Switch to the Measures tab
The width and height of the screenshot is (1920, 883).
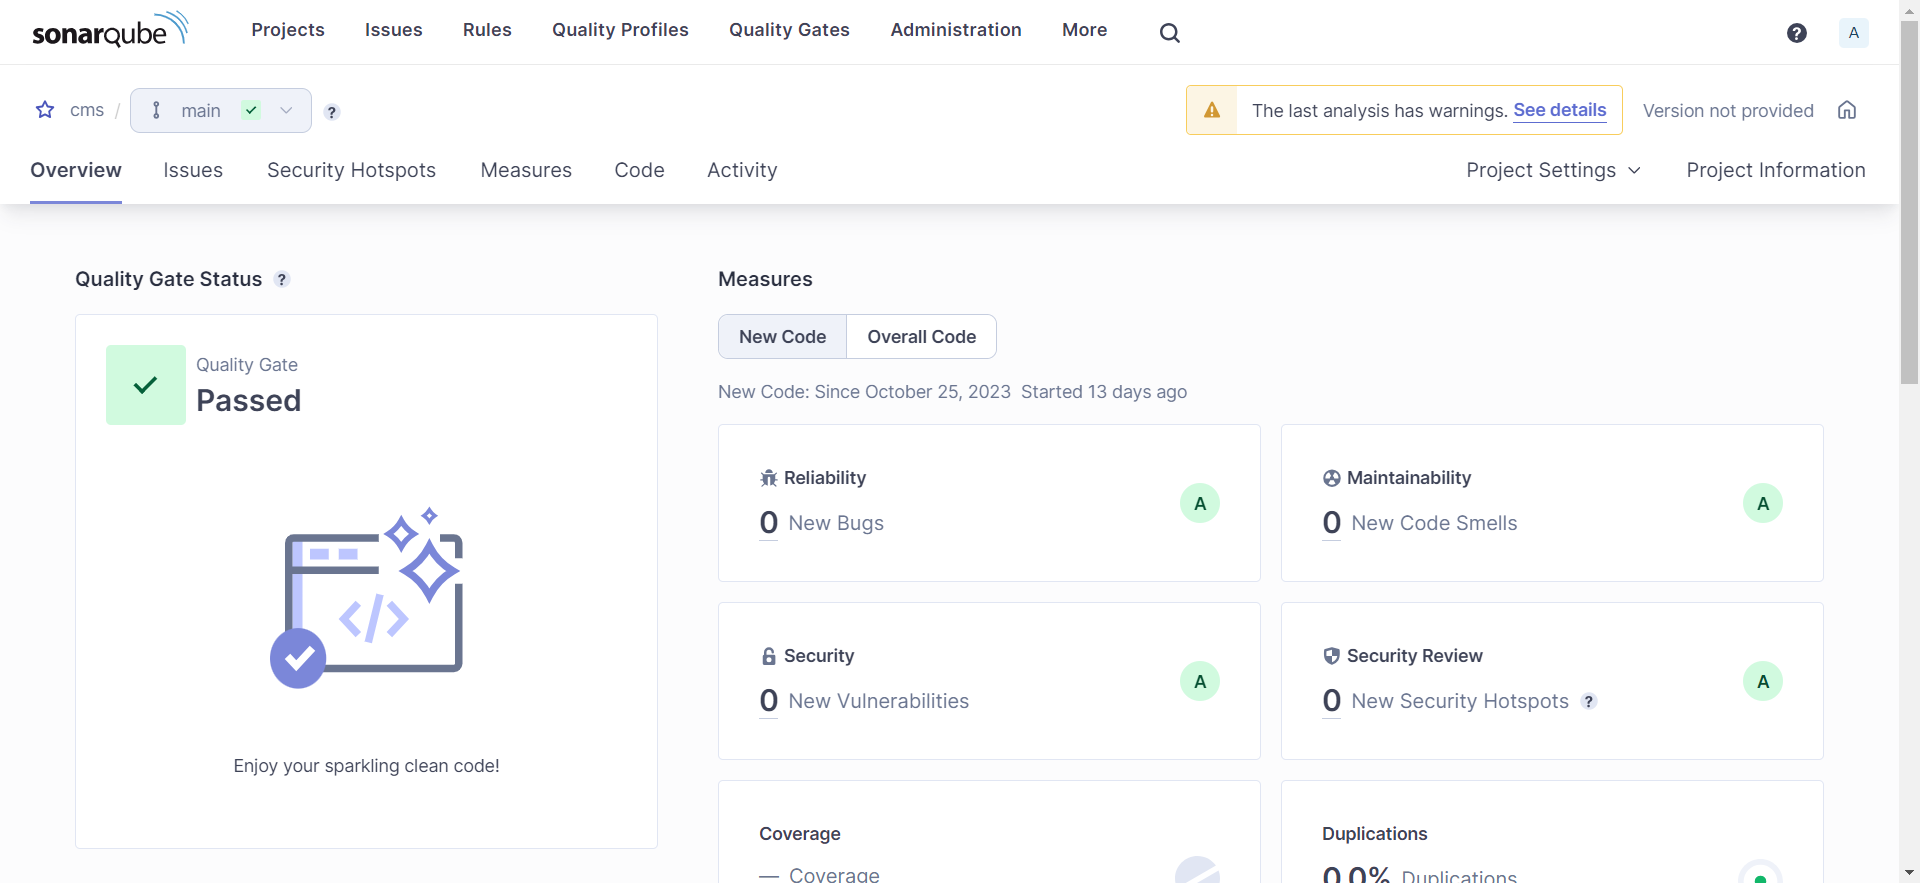[526, 170]
